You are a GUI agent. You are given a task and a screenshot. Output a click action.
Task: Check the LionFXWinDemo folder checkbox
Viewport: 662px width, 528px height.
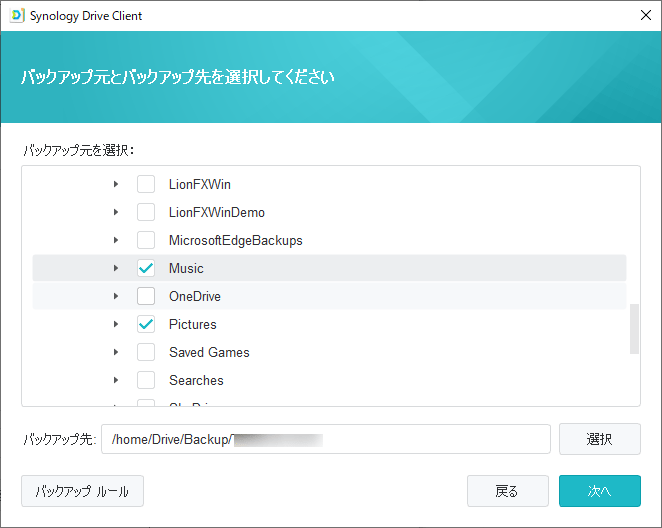146,212
